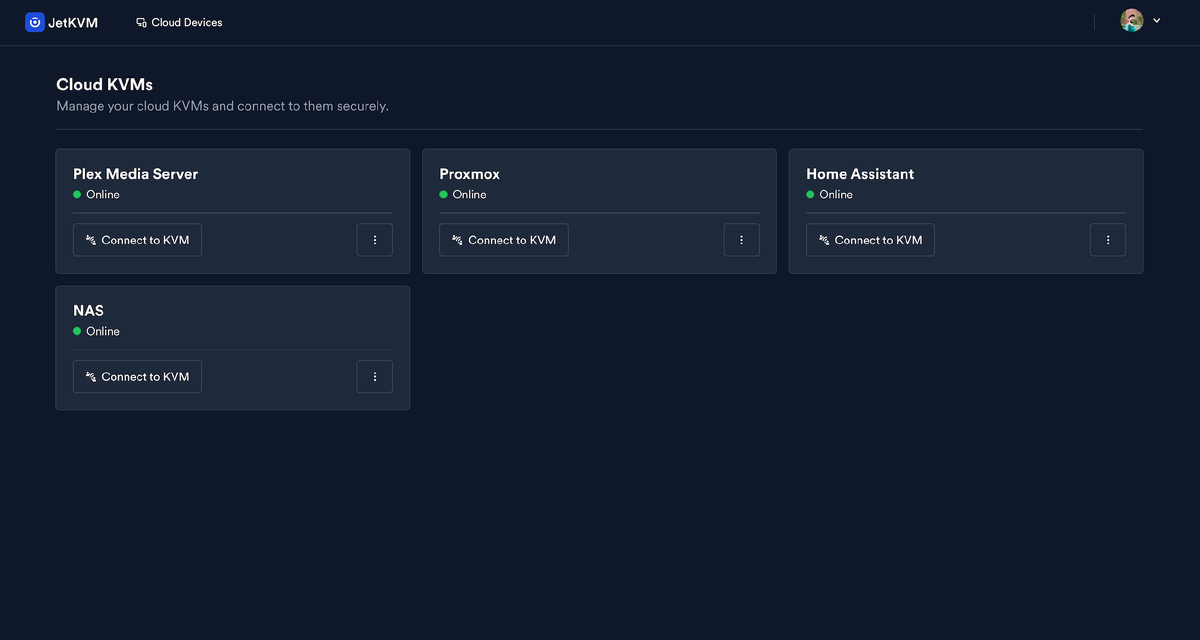Image resolution: width=1200 pixels, height=640 pixels.
Task: Click Connect to KVM on the NAS card
Action: tap(137, 377)
